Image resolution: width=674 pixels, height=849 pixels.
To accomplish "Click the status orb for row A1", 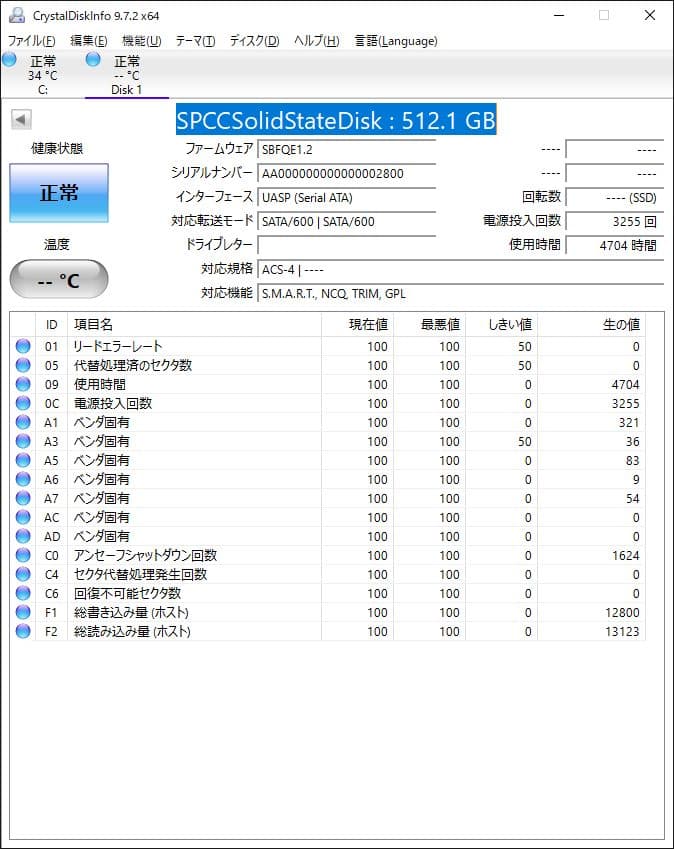I will (23, 422).
